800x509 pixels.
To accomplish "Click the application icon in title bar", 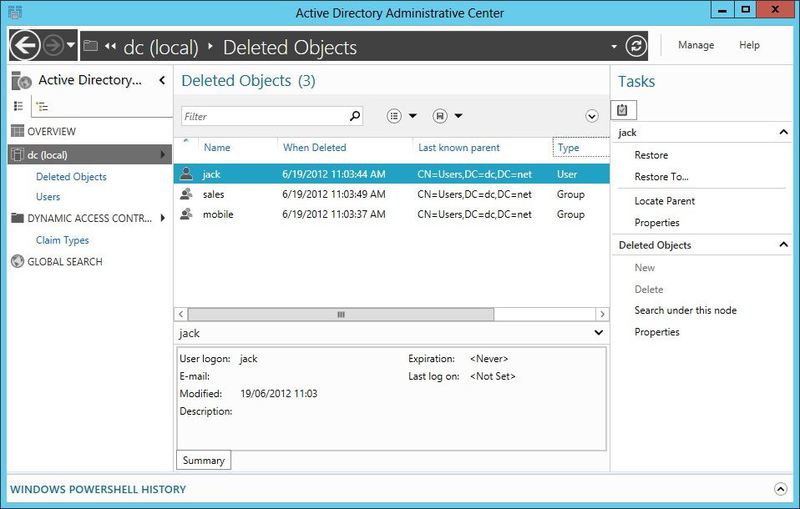I will pos(15,12).
